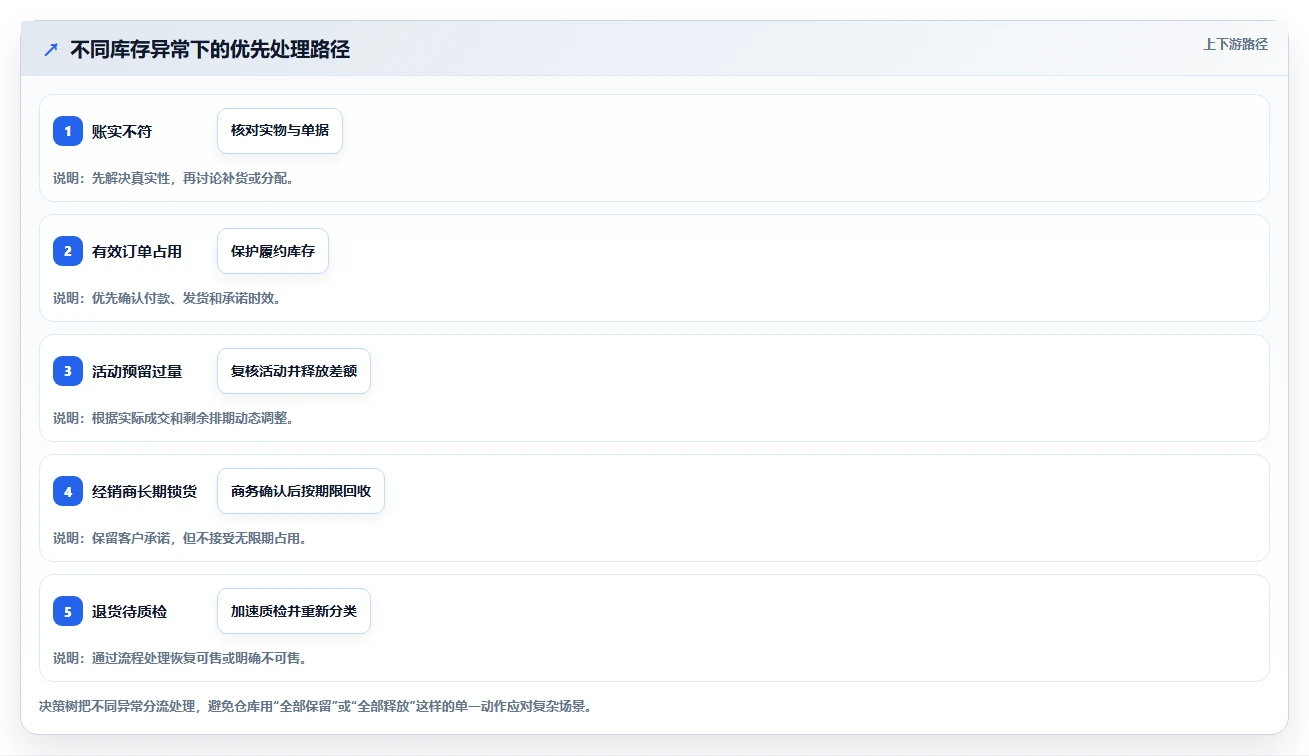Click the number 4 badge for 经销商长期锁货
Viewport: 1309px width, 756px height.
pyautogui.click(x=68, y=491)
